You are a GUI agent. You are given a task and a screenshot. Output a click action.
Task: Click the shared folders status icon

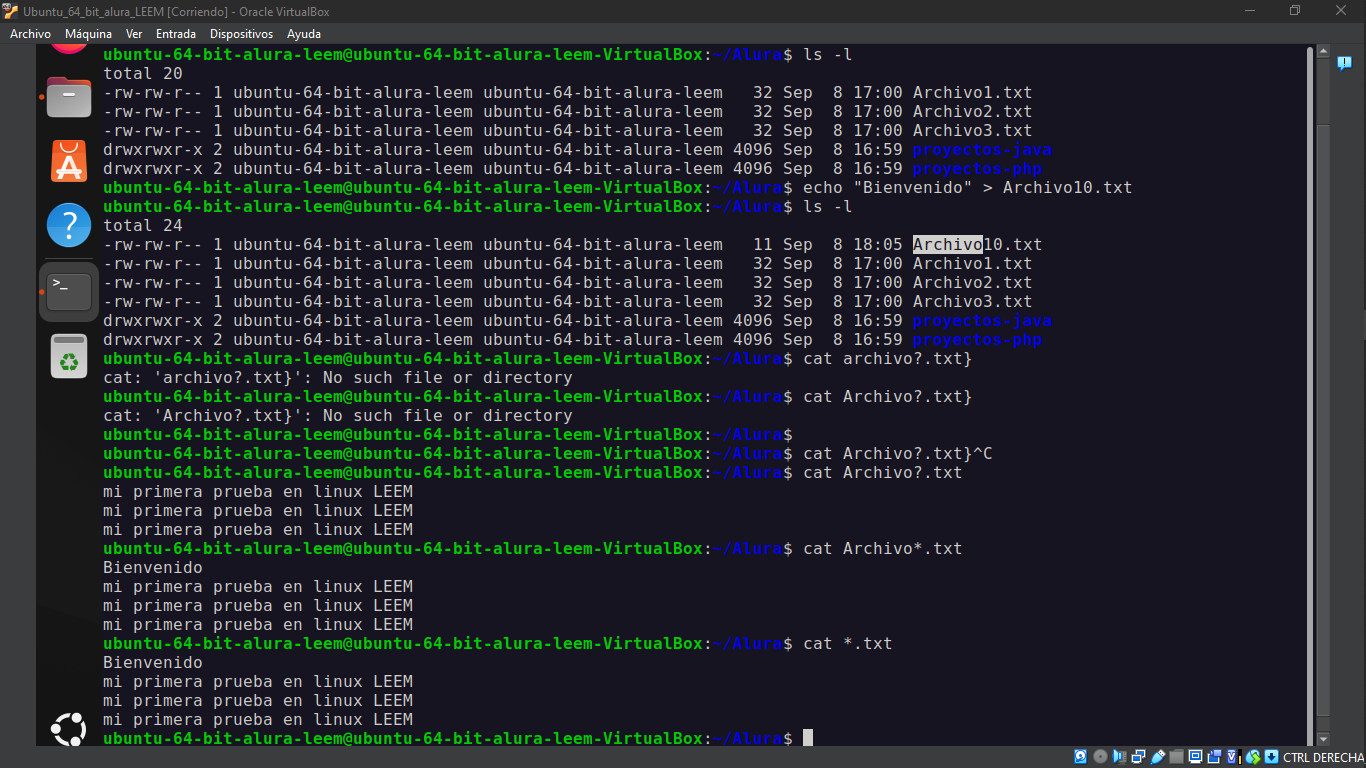(1177, 757)
